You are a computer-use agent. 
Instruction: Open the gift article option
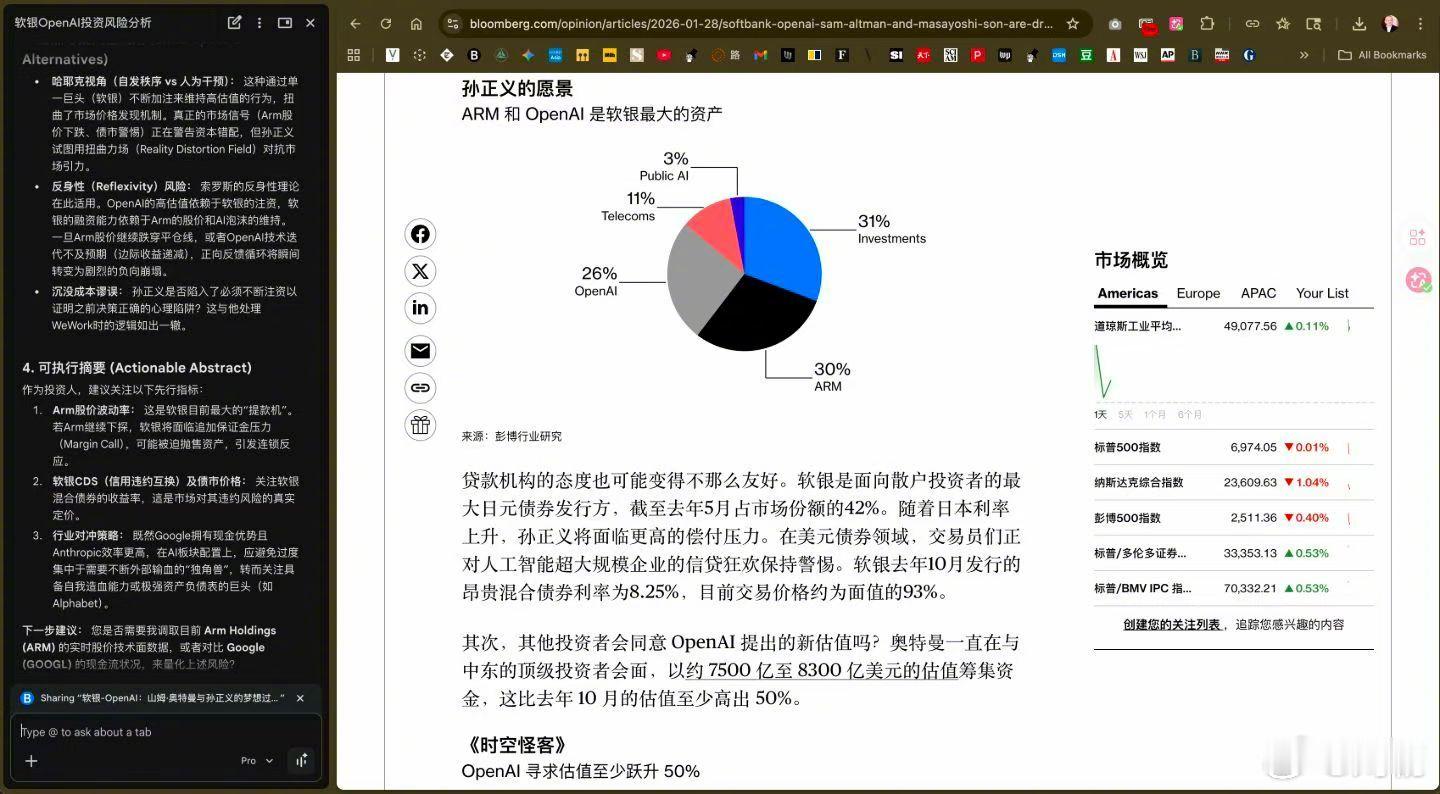pyautogui.click(x=420, y=425)
